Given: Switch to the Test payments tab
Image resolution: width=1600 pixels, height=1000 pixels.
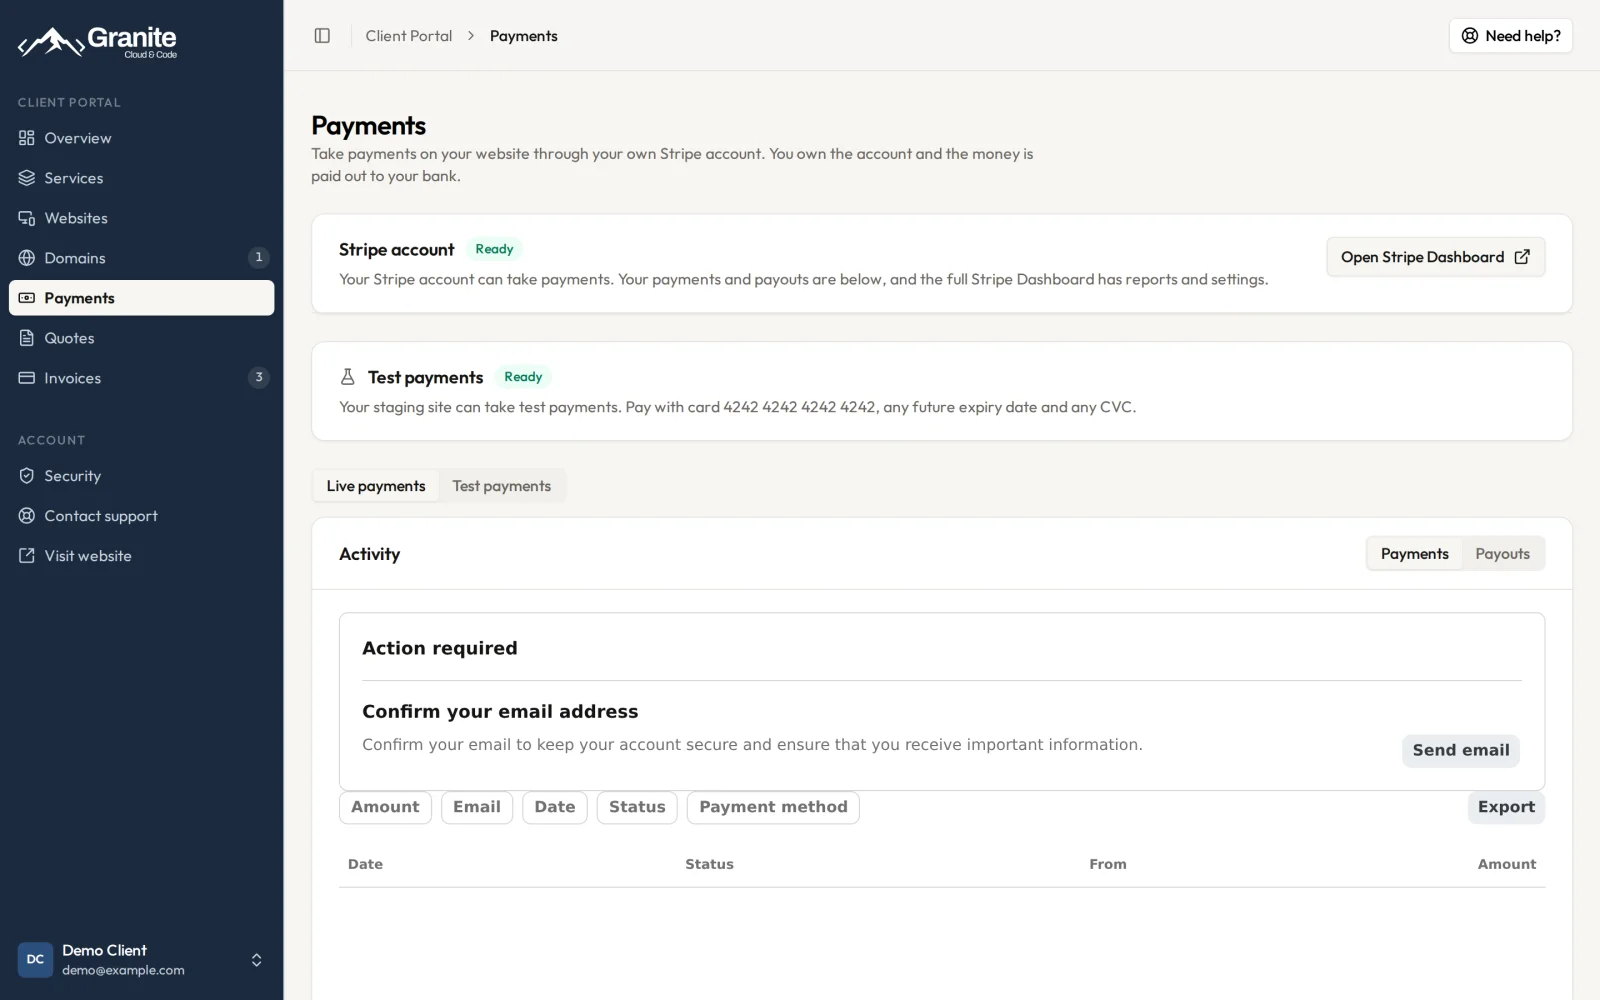Looking at the screenshot, I should (501, 486).
